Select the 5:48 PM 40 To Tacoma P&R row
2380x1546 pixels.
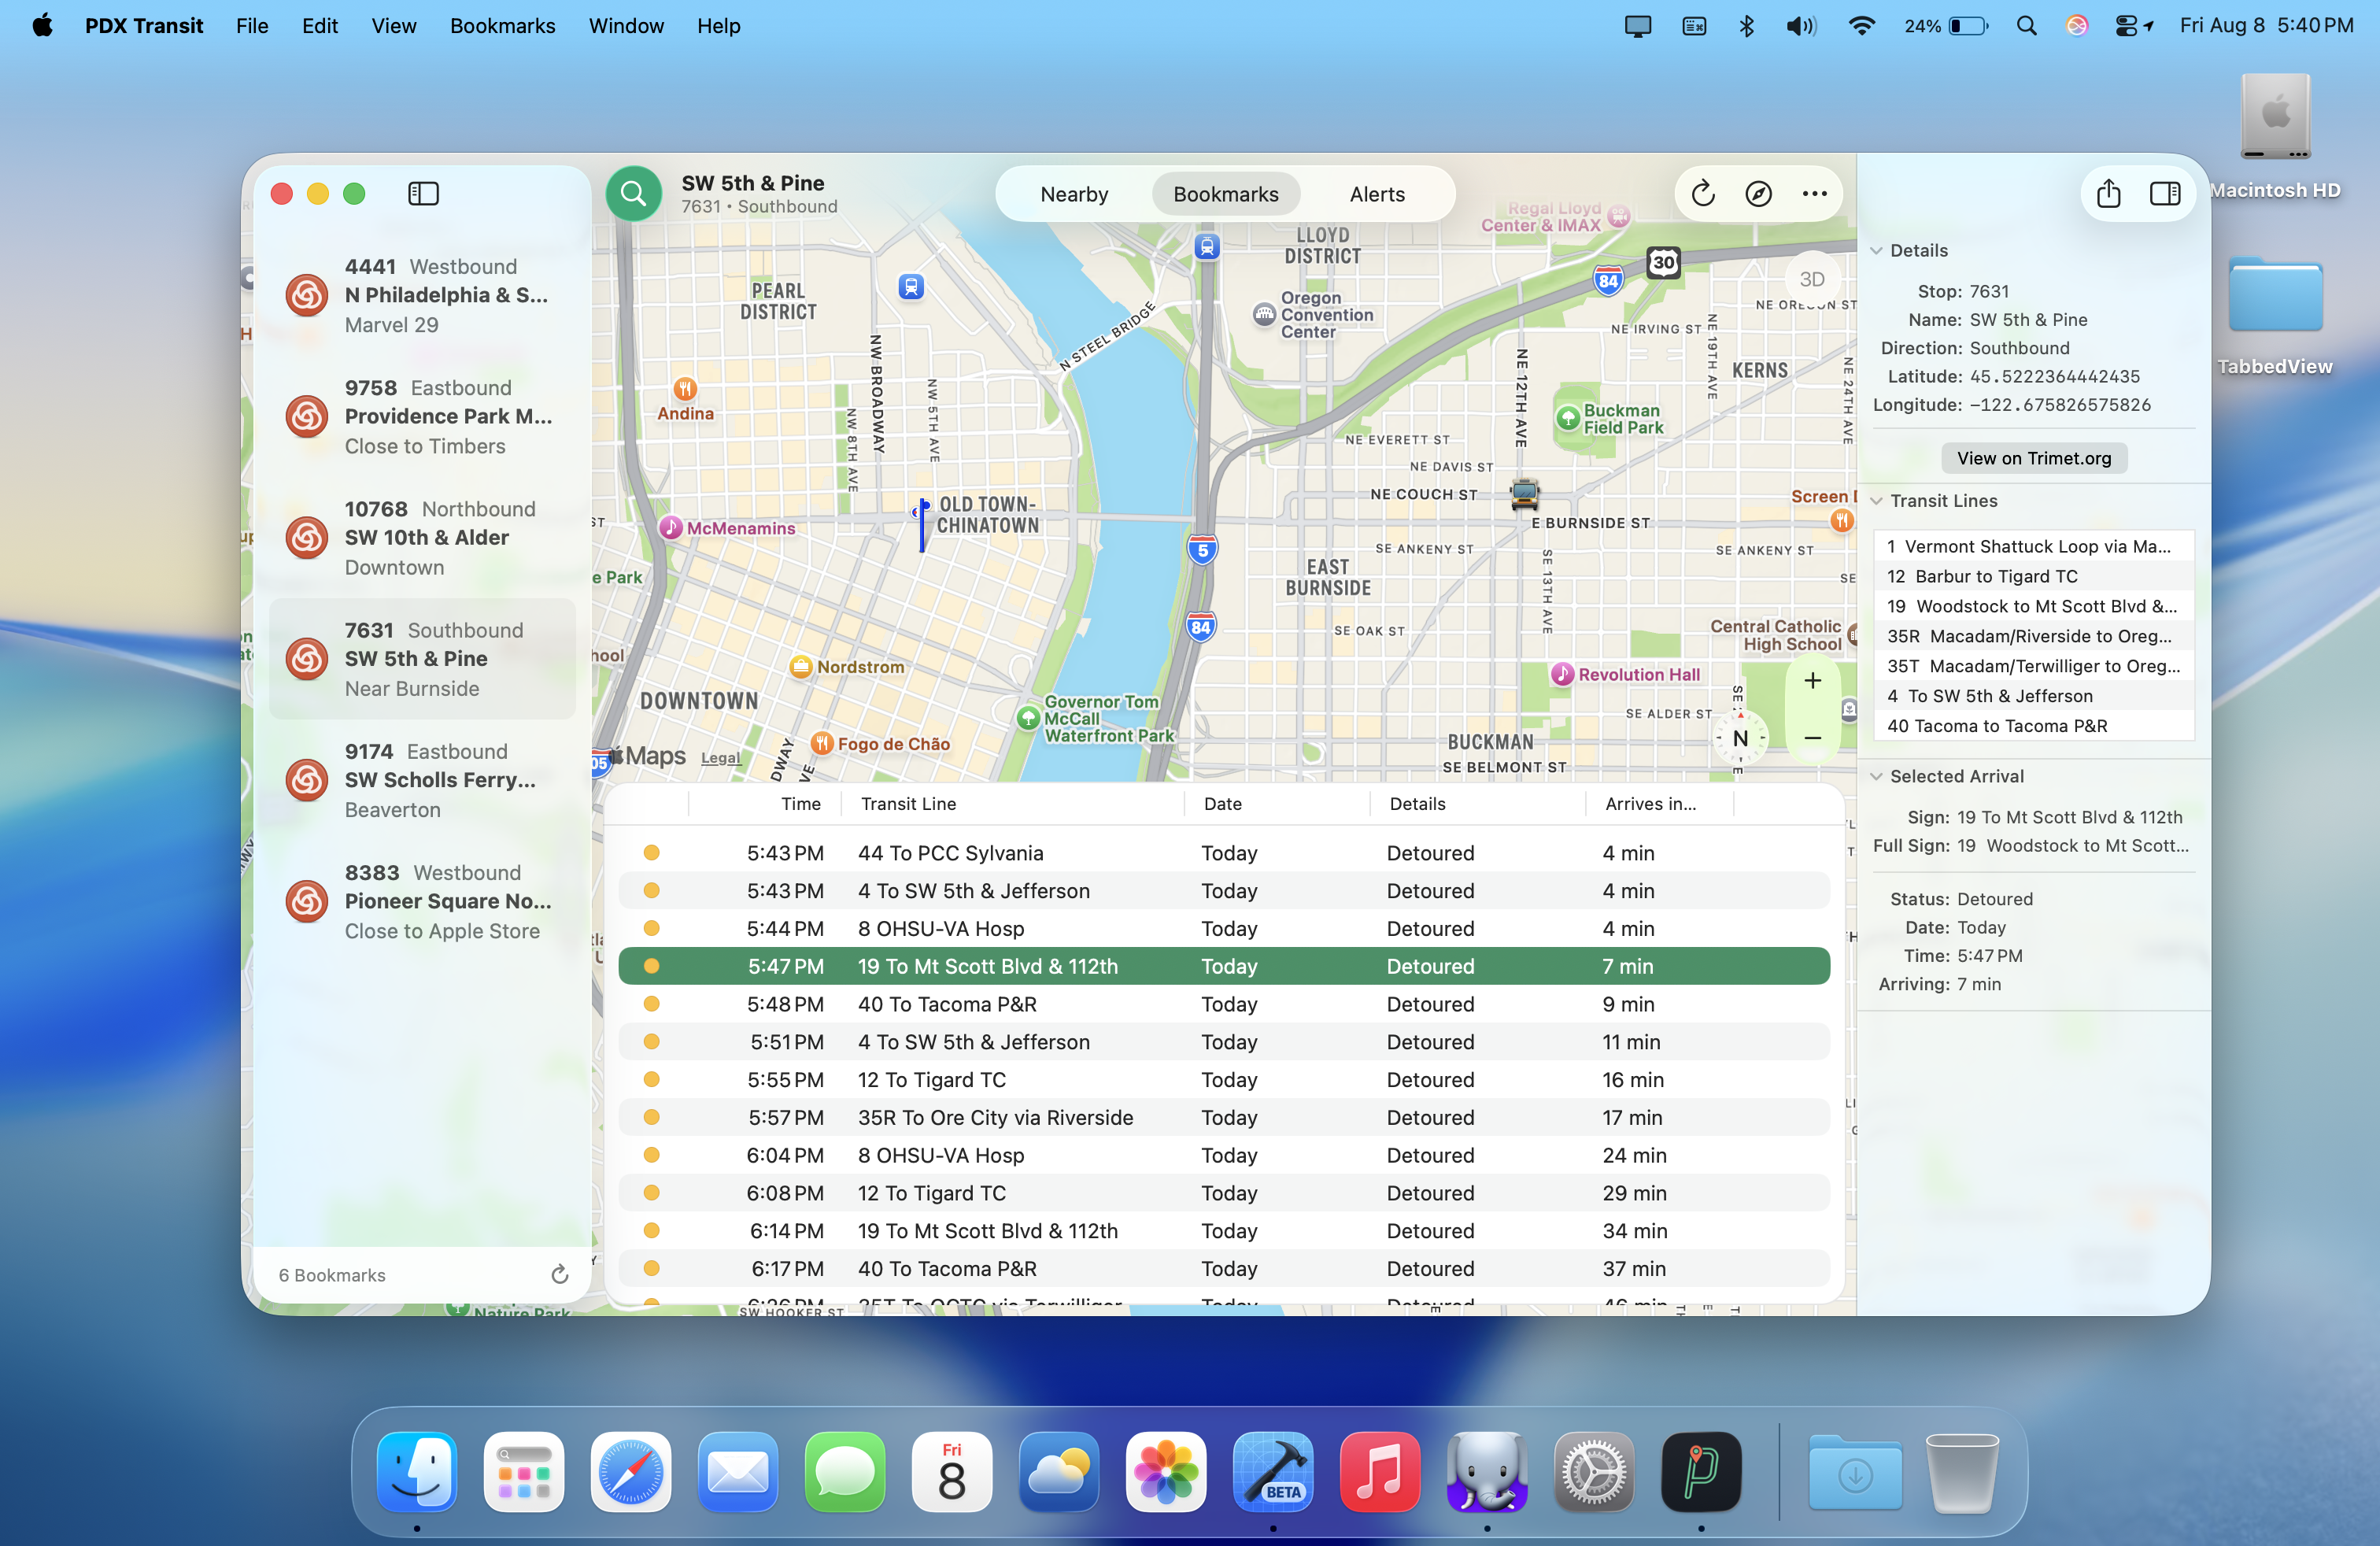click(1224, 1004)
